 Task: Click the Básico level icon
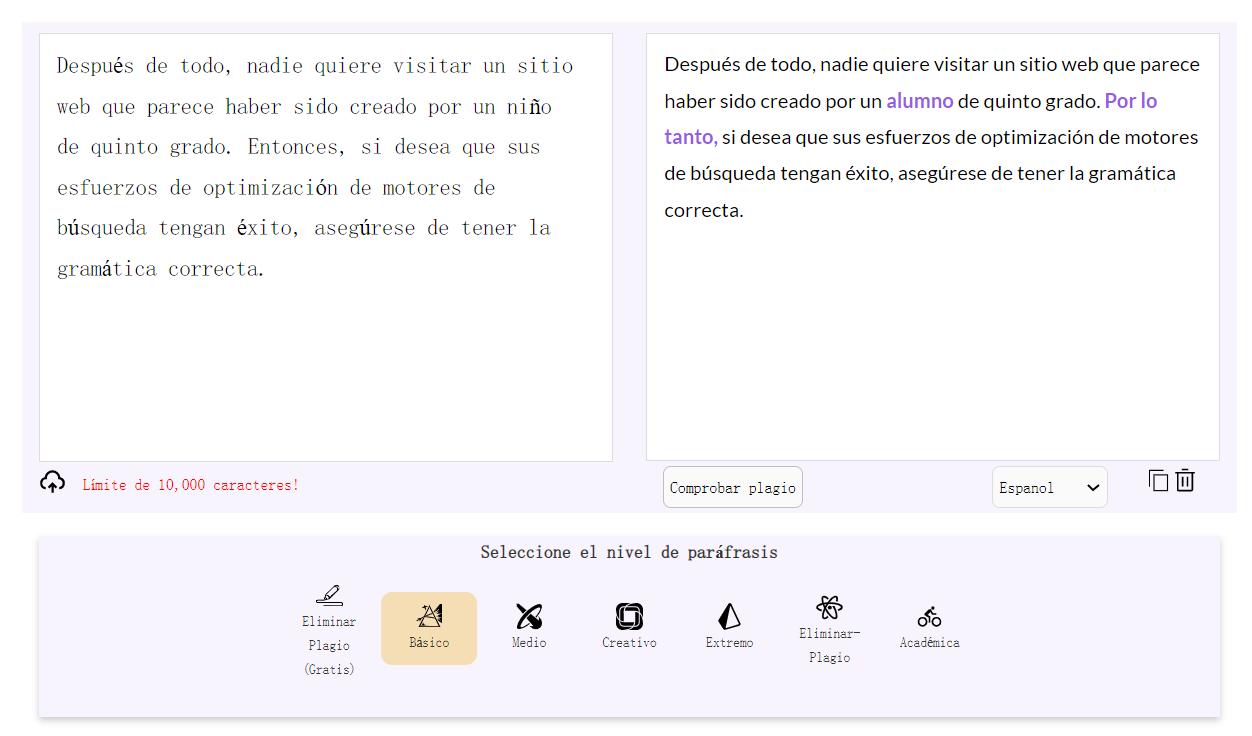[x=430, y=615]
